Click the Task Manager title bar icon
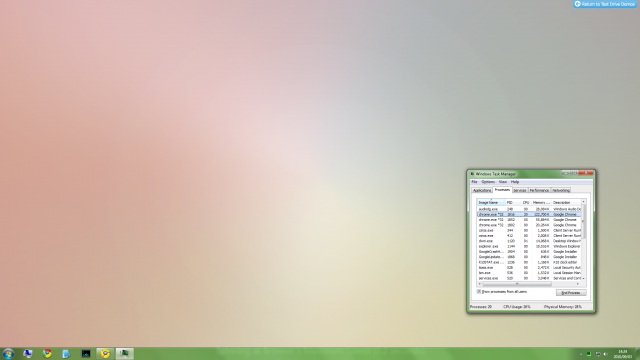Image resolution: width=640 pixels, height=360 pixels. pos(472,174)
